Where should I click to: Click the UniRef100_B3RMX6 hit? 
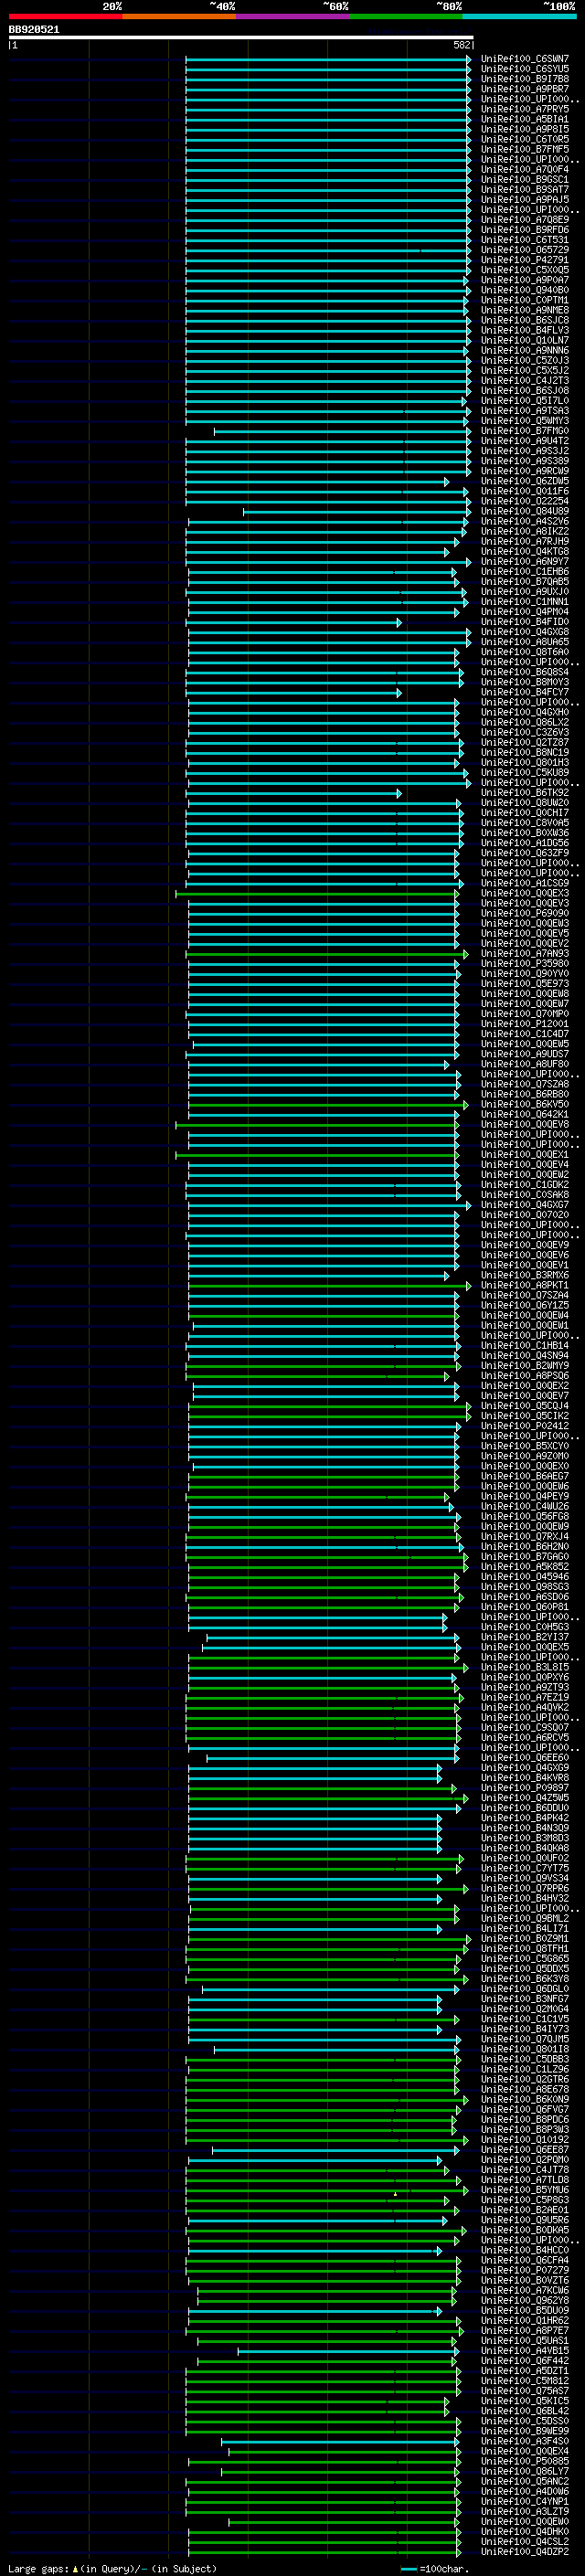click(524, 1275)
